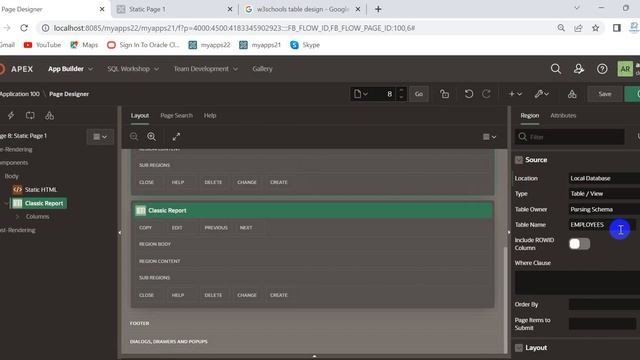Click the Classic Report icon in the layout header
This screenshot has width=640, height=360.
pos(140,210)
